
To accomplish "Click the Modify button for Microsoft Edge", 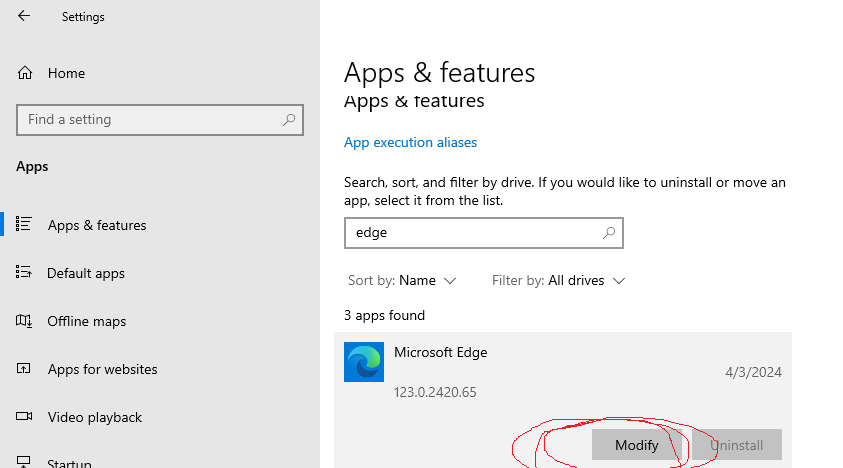I will click(637, 445).
